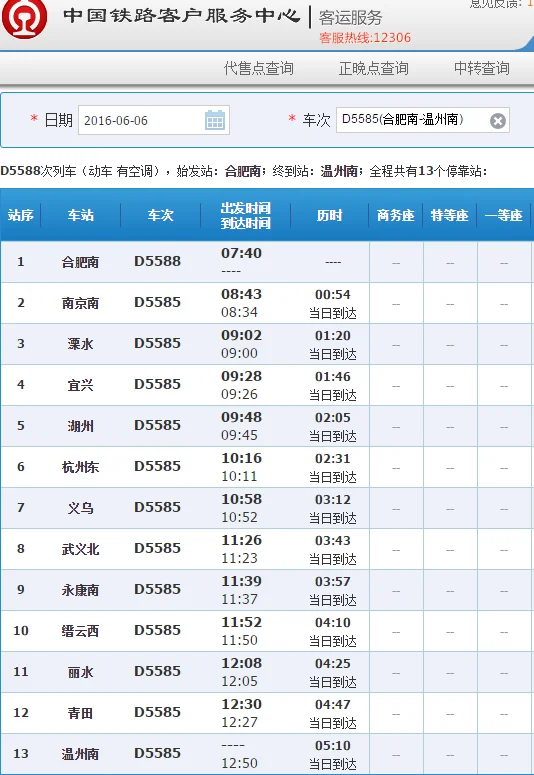Select station 丽水 in row 11

point(80,672)
